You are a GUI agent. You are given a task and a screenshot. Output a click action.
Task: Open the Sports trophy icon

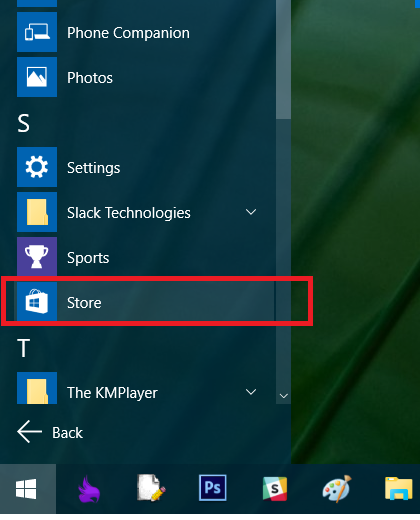(37, 257)
